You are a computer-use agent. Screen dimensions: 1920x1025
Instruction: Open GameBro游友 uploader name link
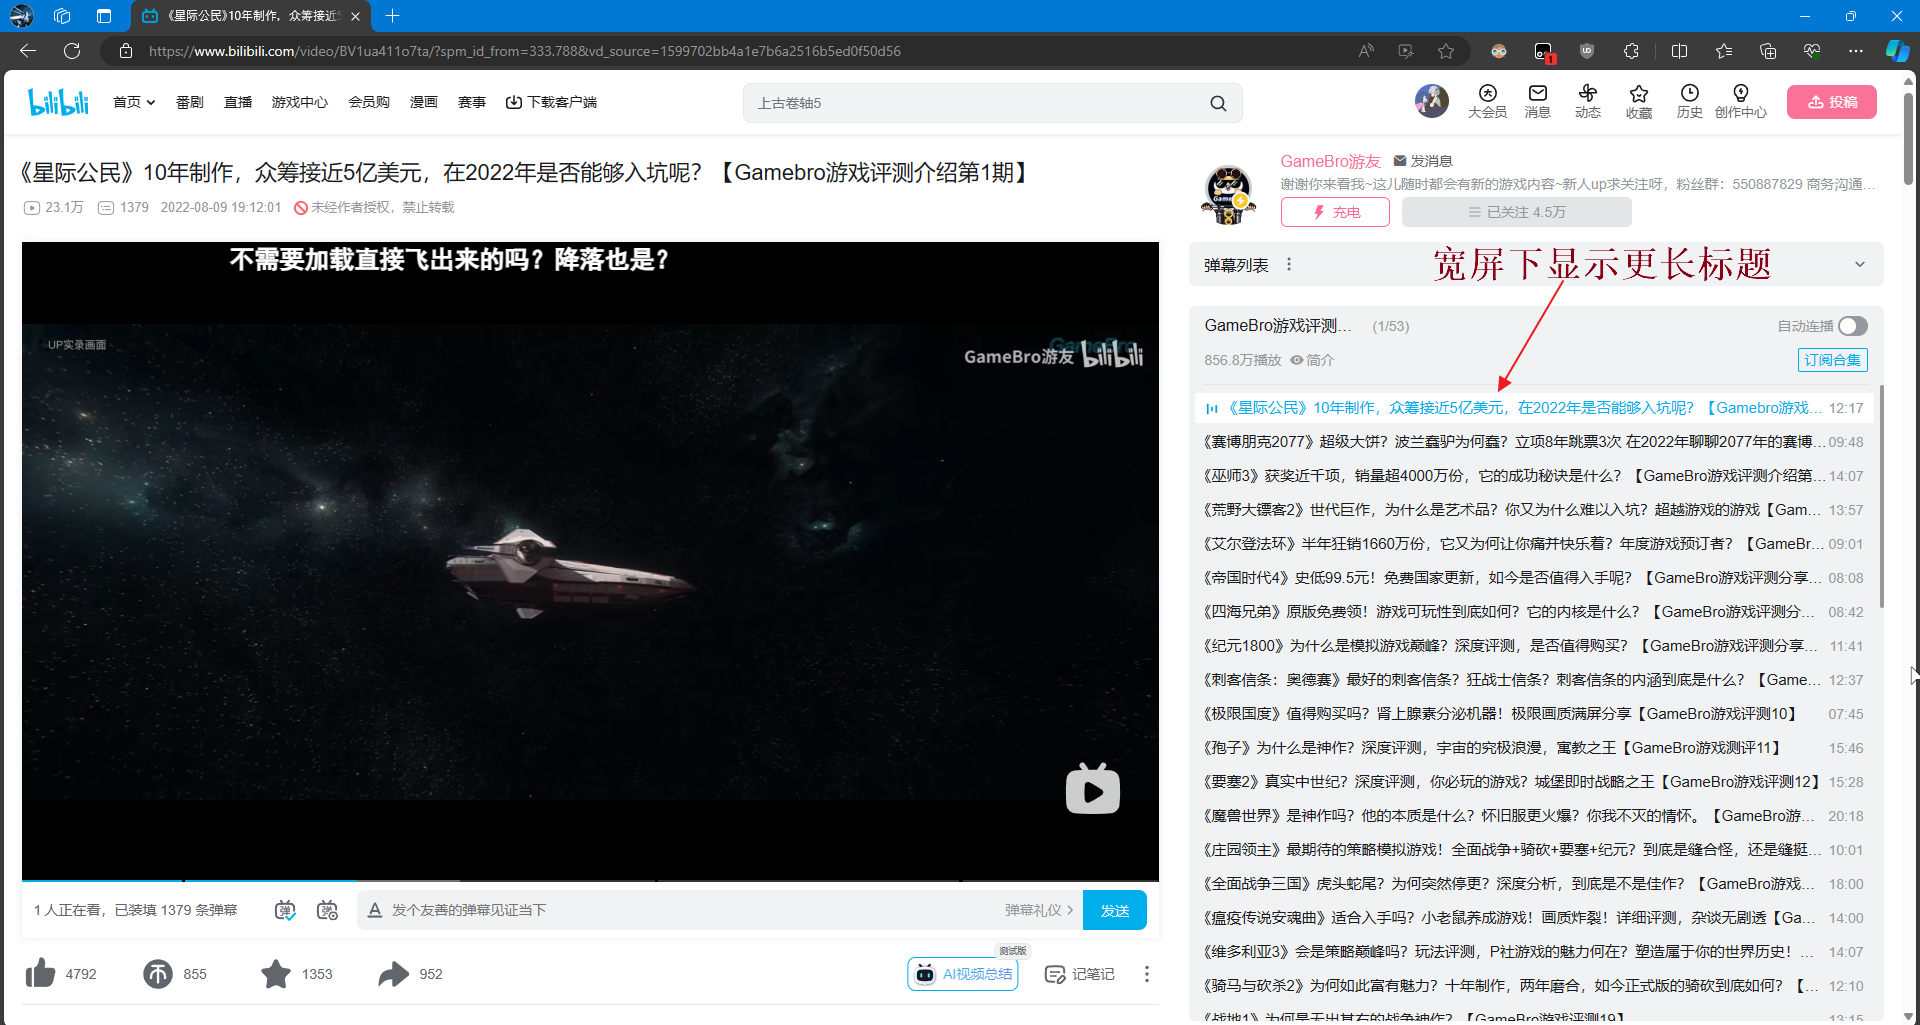point(1330,161)
